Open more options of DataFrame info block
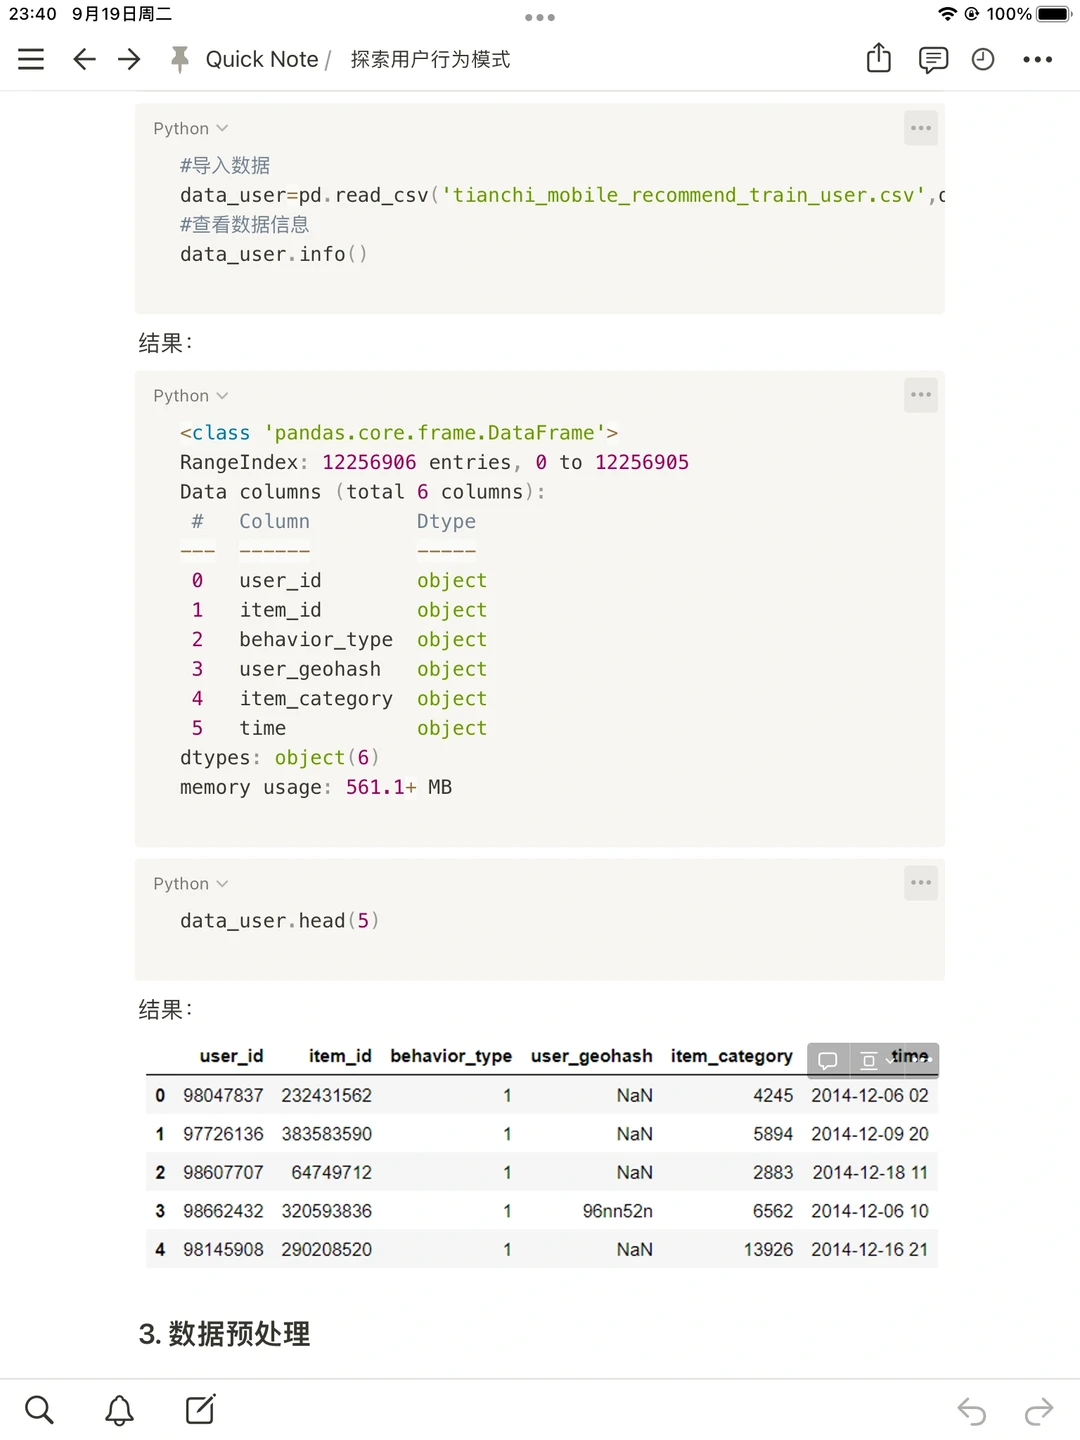This screenshot has height=1440, width=1080. coord(921,395)
